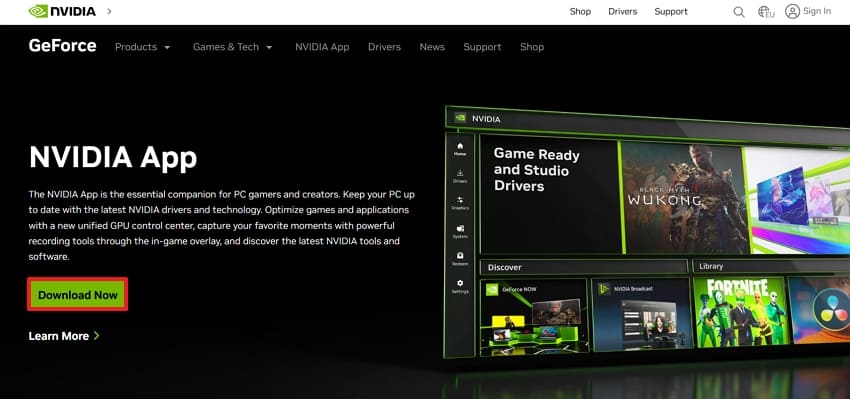Open Drivers in the top white bar

[x=622, y=11]
